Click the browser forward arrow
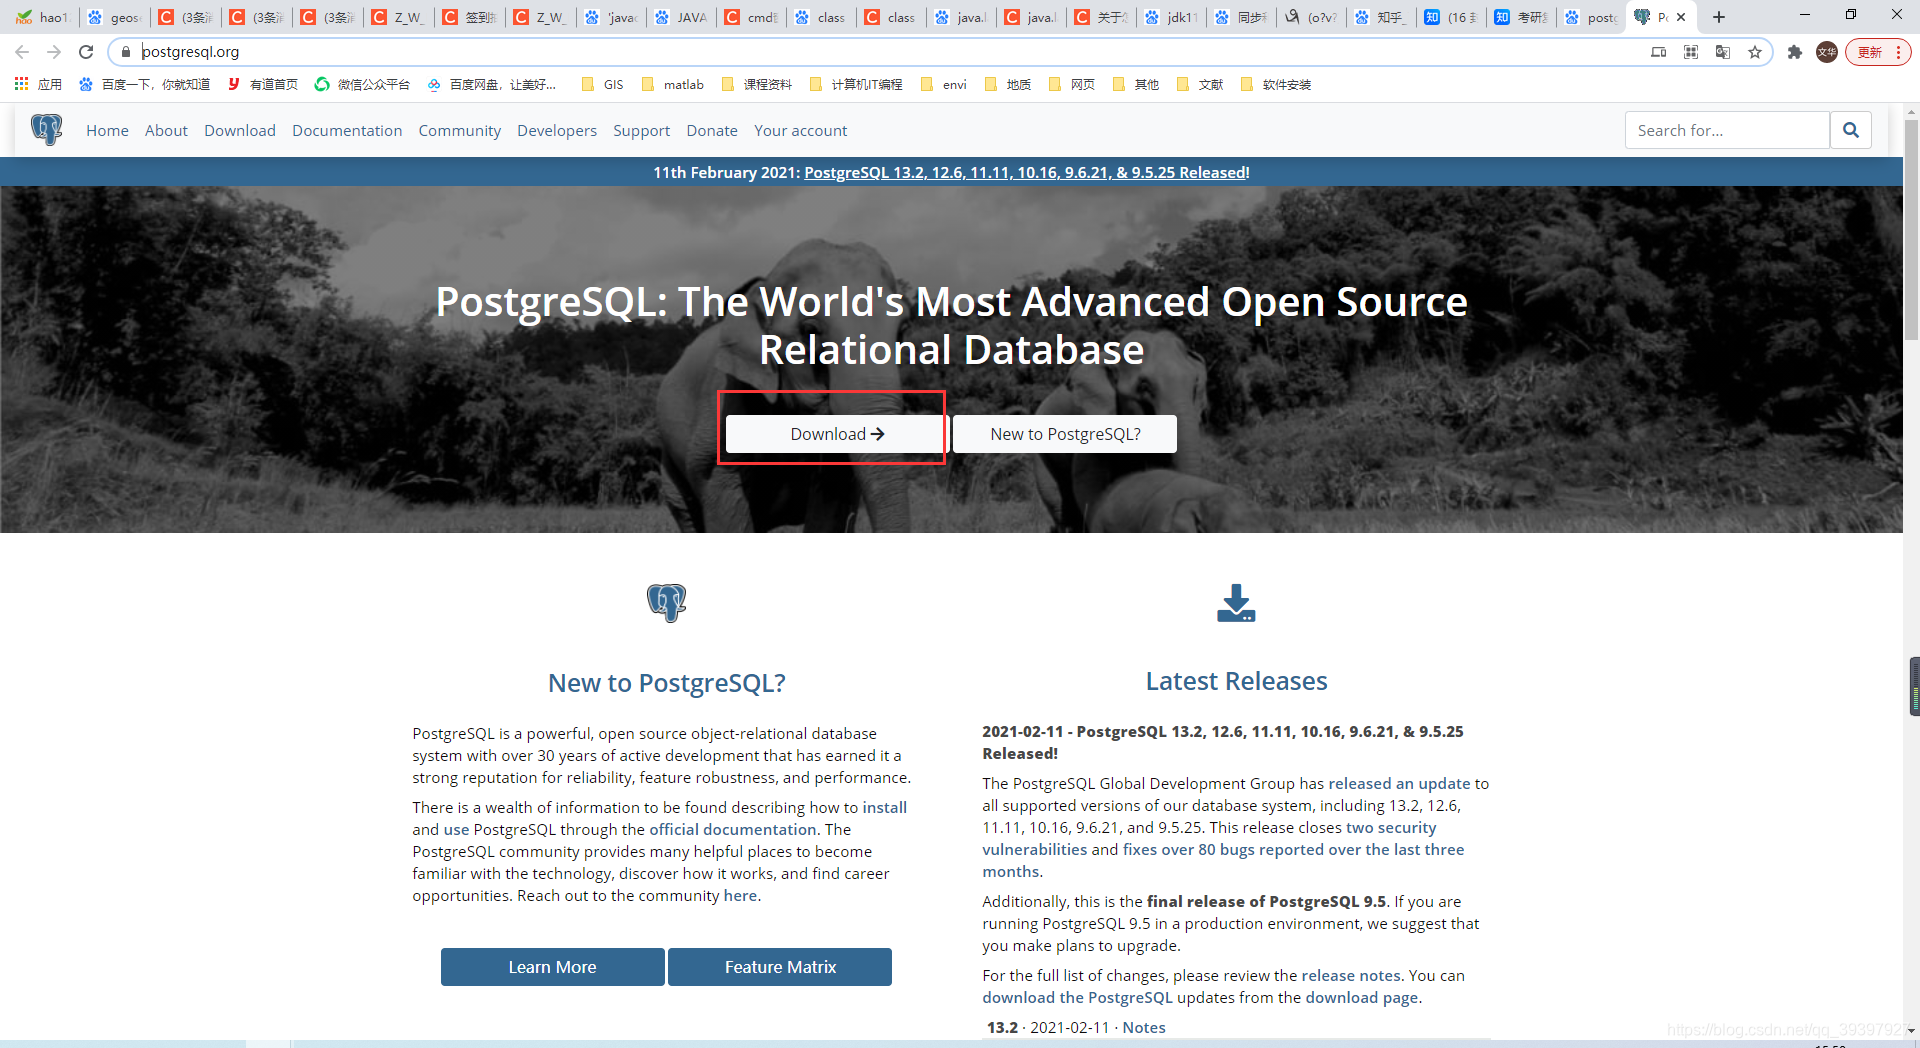1920x1048 pixels. coord(54,52)
